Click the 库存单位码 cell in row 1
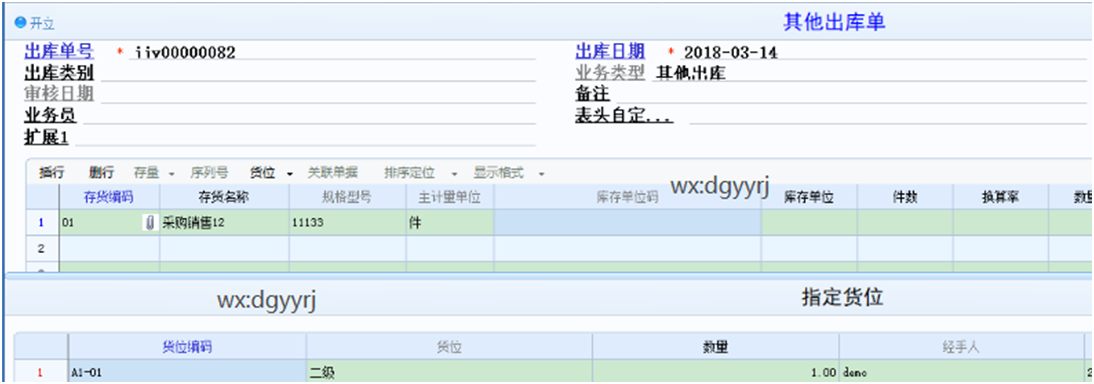The width and height of the screenshot is (1094, 384). [627, 223]
